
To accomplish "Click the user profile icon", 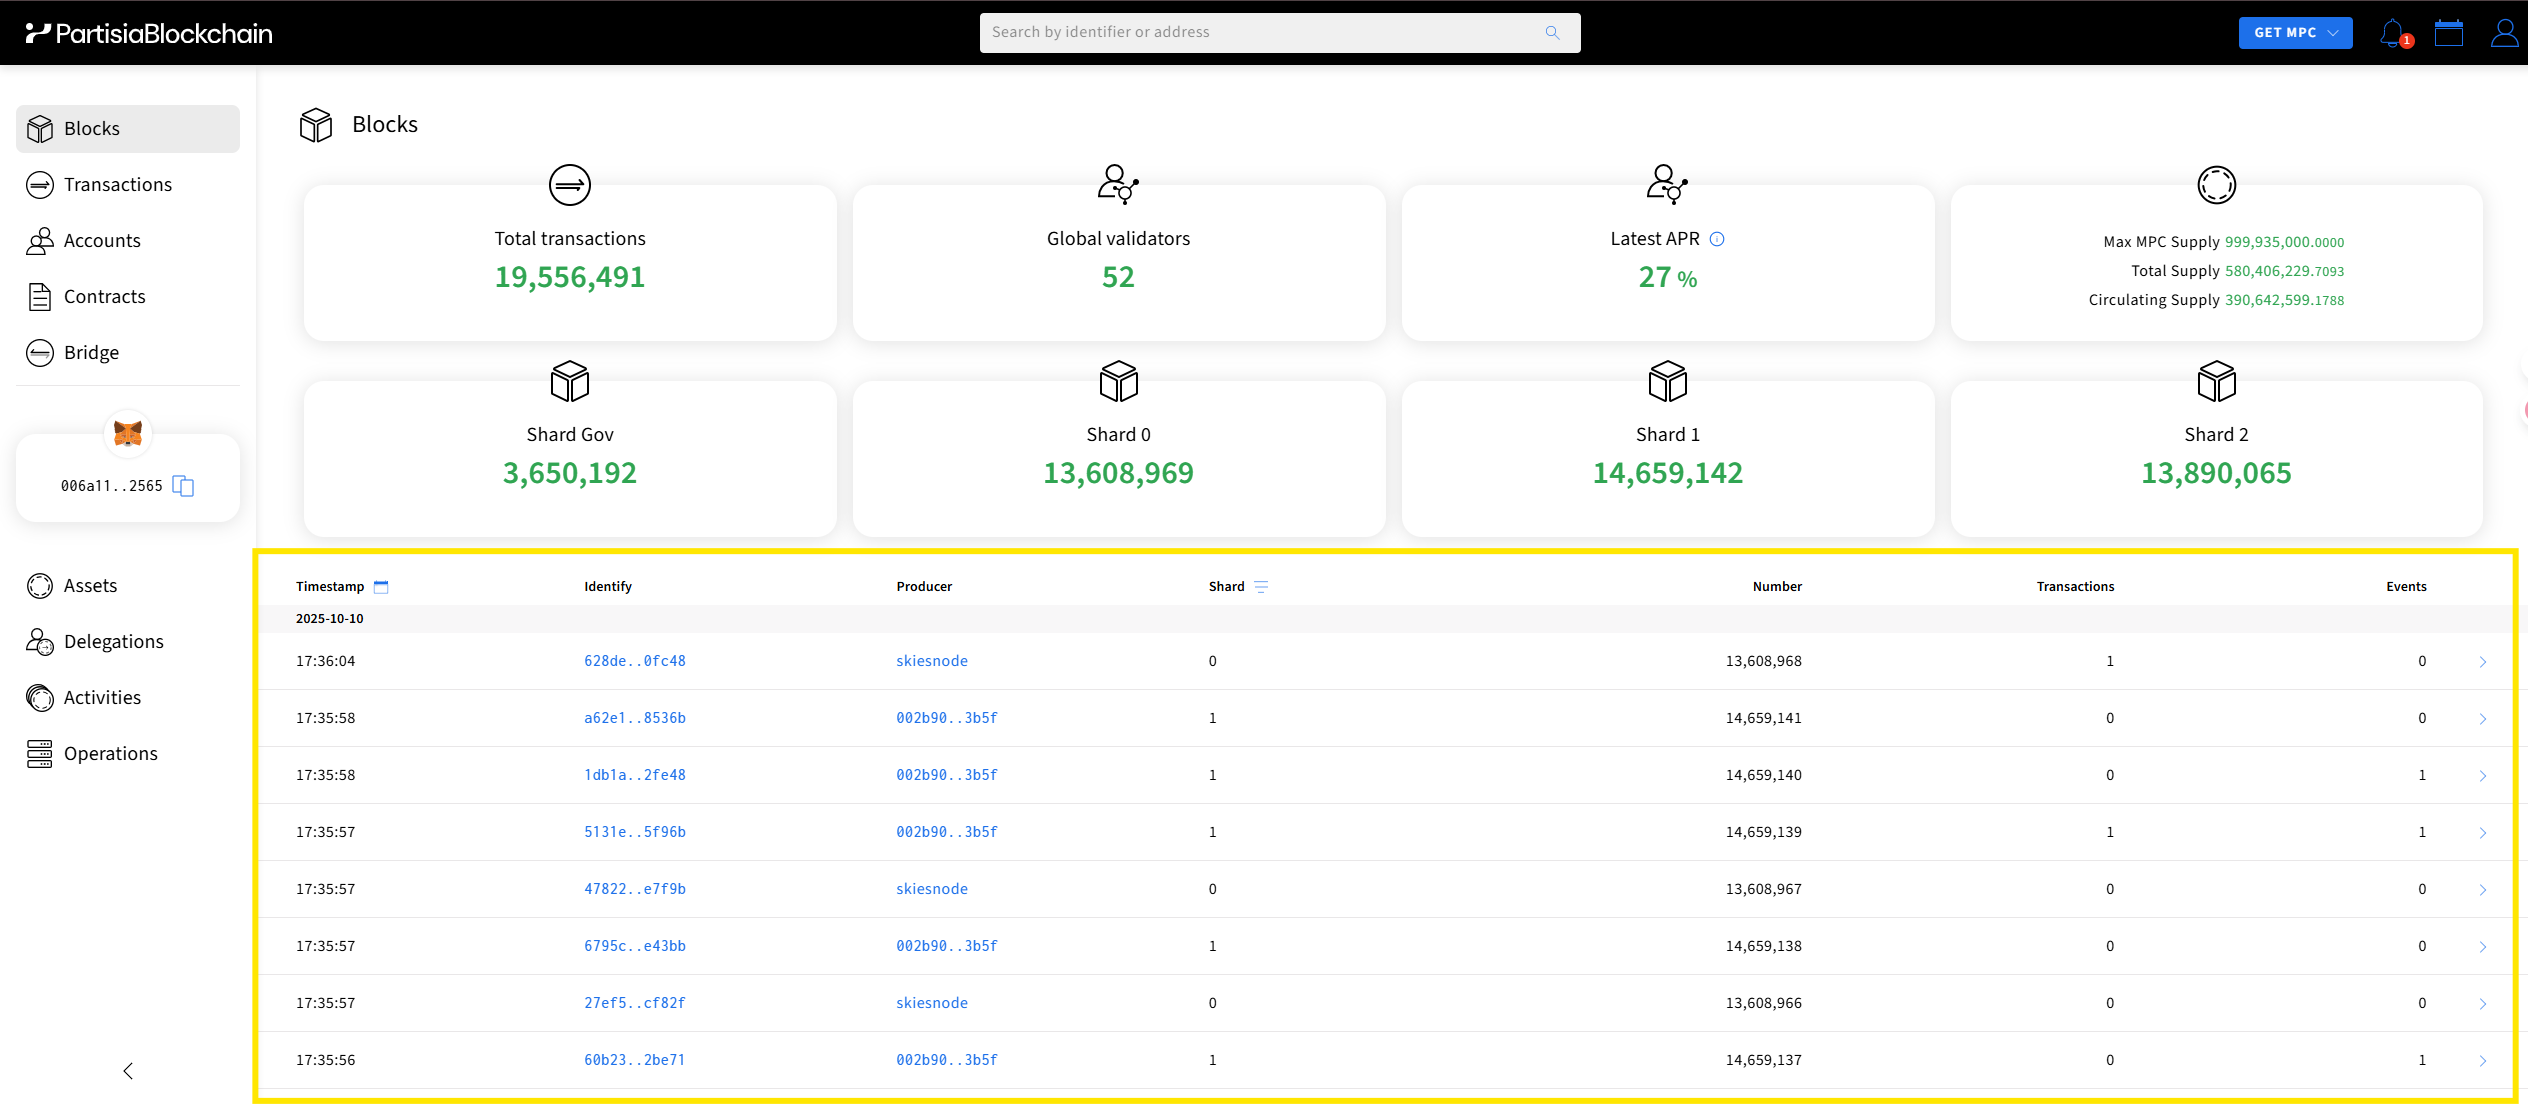I will (2503, 33).
